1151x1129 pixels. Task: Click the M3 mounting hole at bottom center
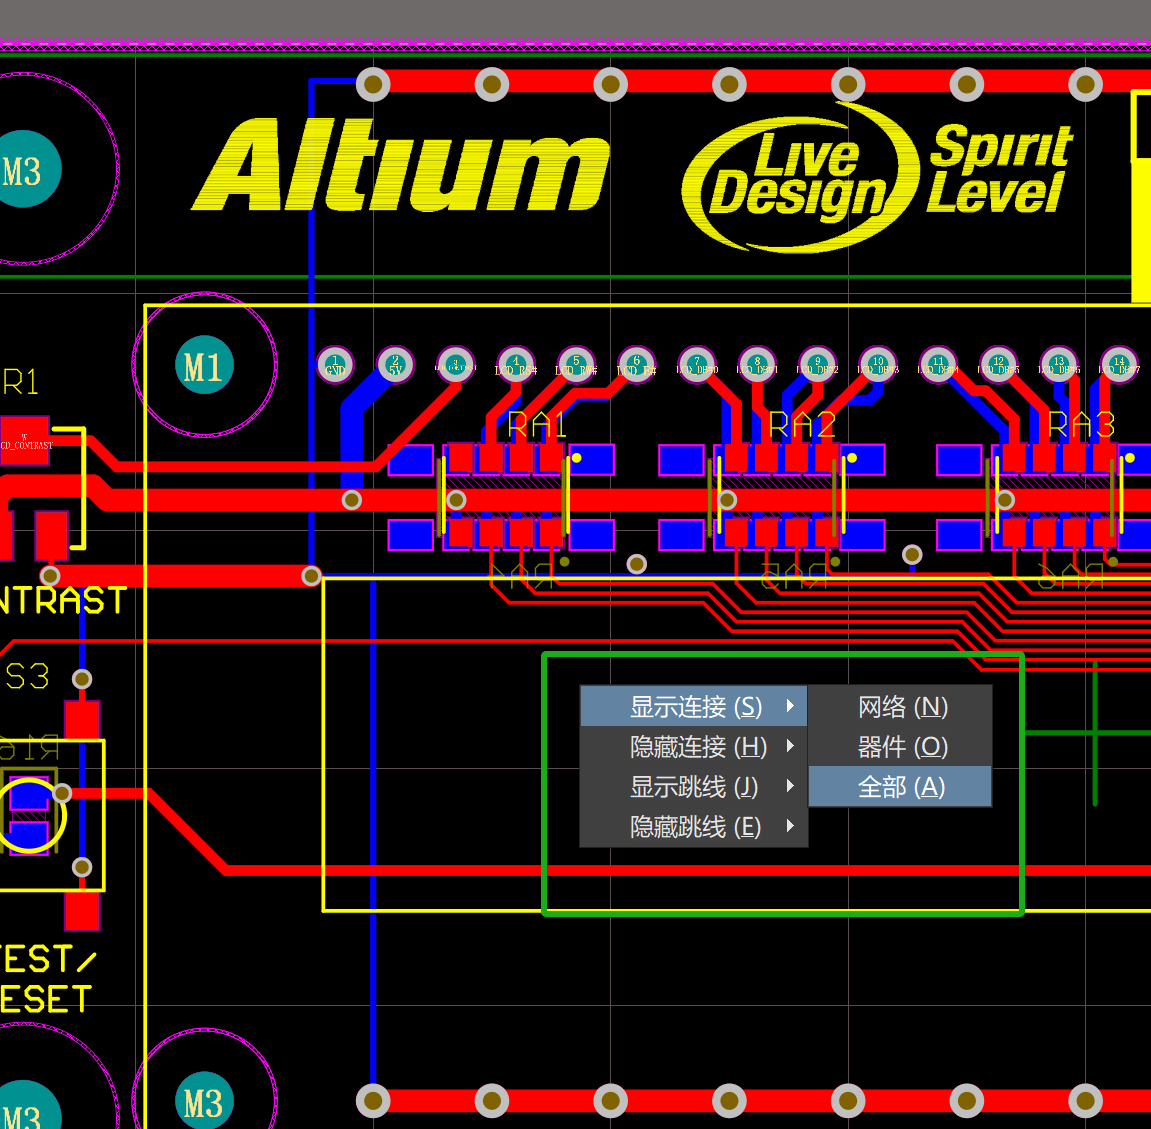point(204,1101)
